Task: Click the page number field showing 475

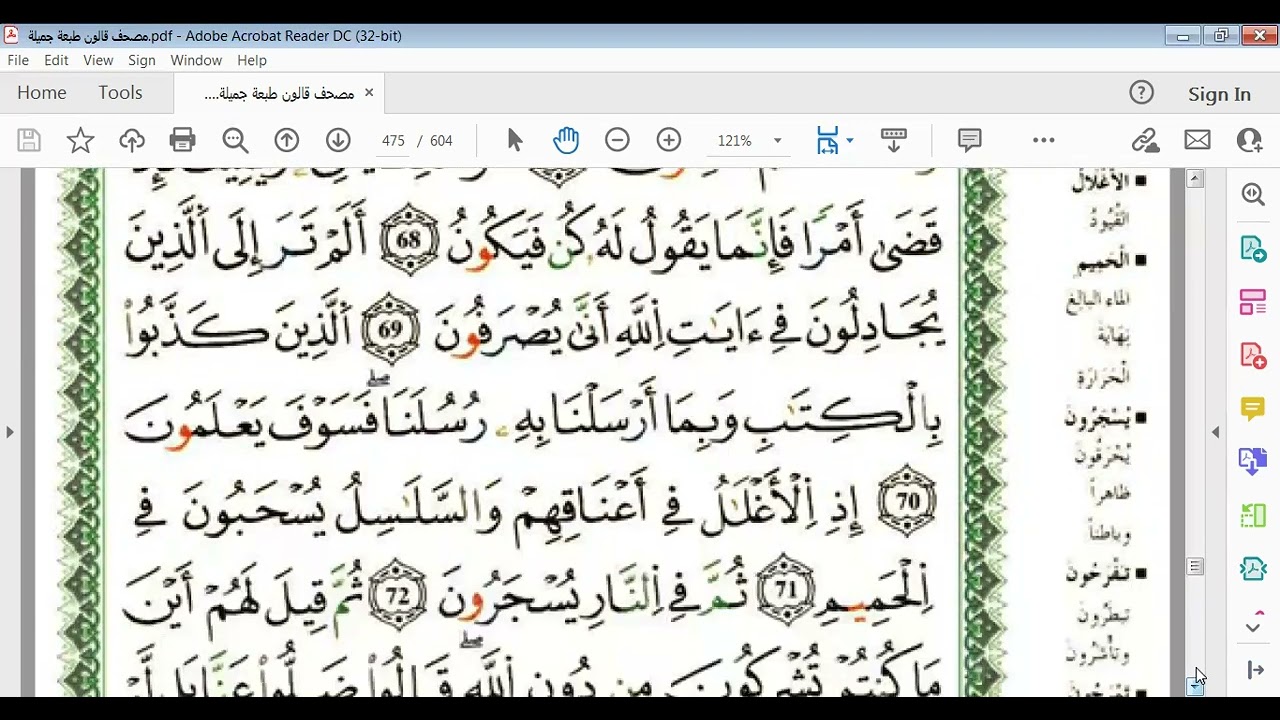Action: [392, 141]
